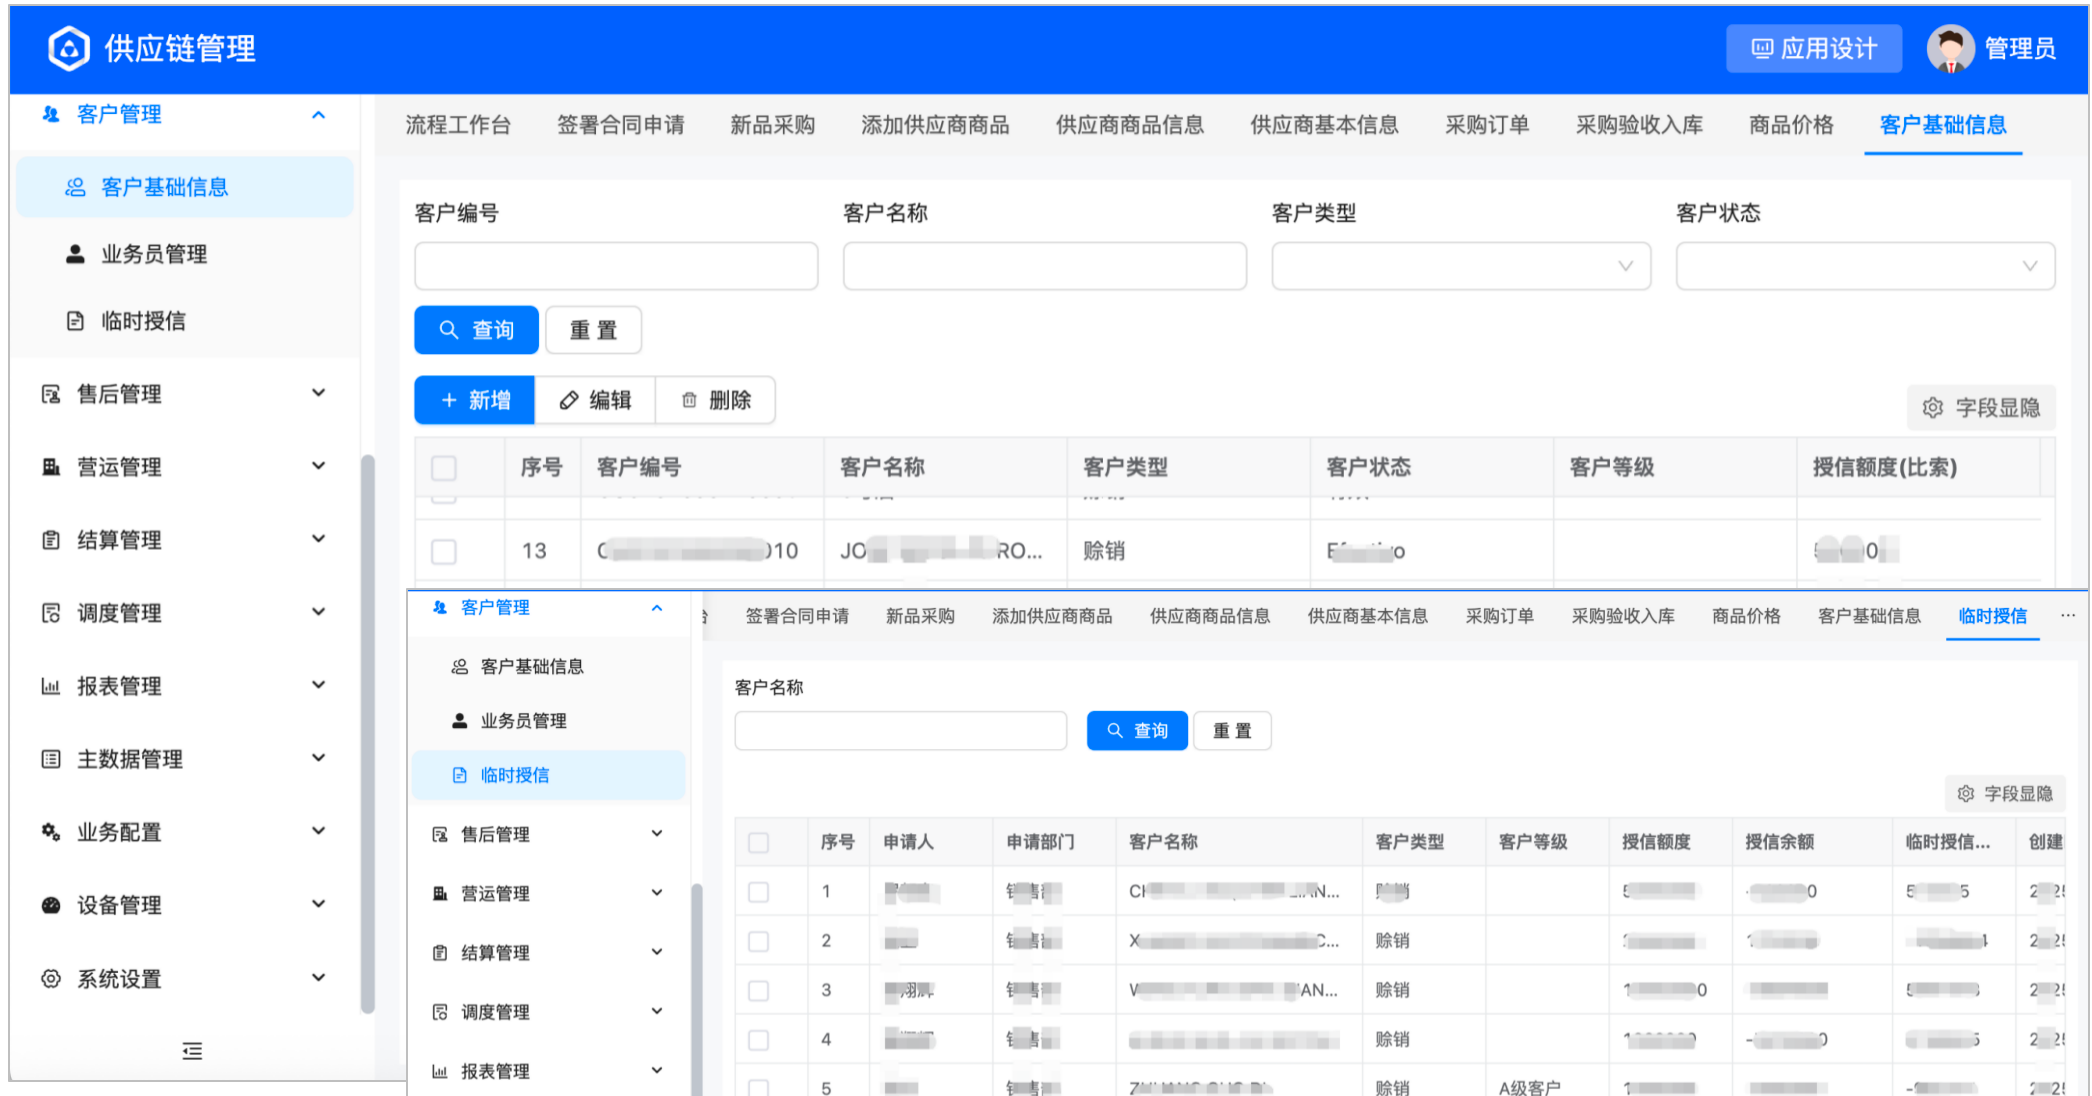Screen dimensions: 2092x1096
Task: Click the 结算管理 icon in the lower sidebar
Action: pos(439,953)
